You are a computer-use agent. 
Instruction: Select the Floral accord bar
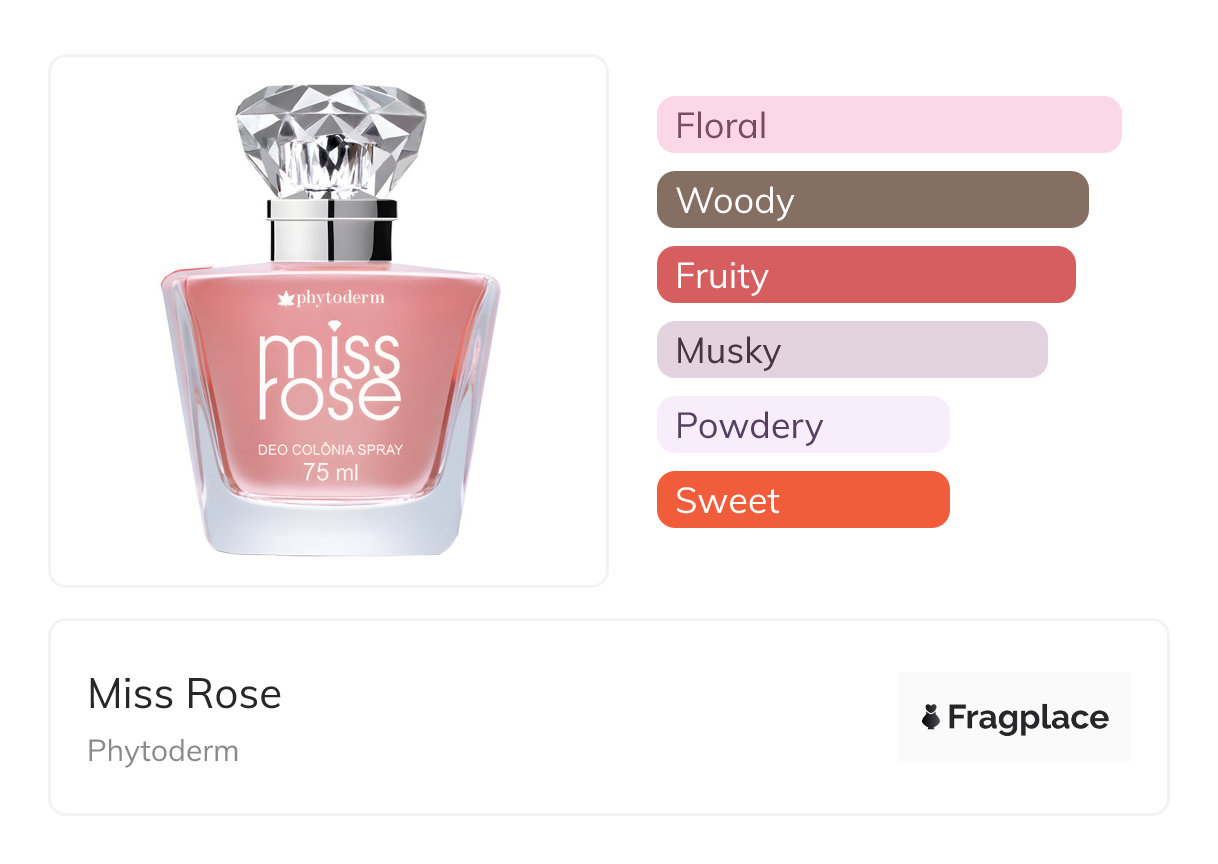pyautogui.click(x=888, y=125)
